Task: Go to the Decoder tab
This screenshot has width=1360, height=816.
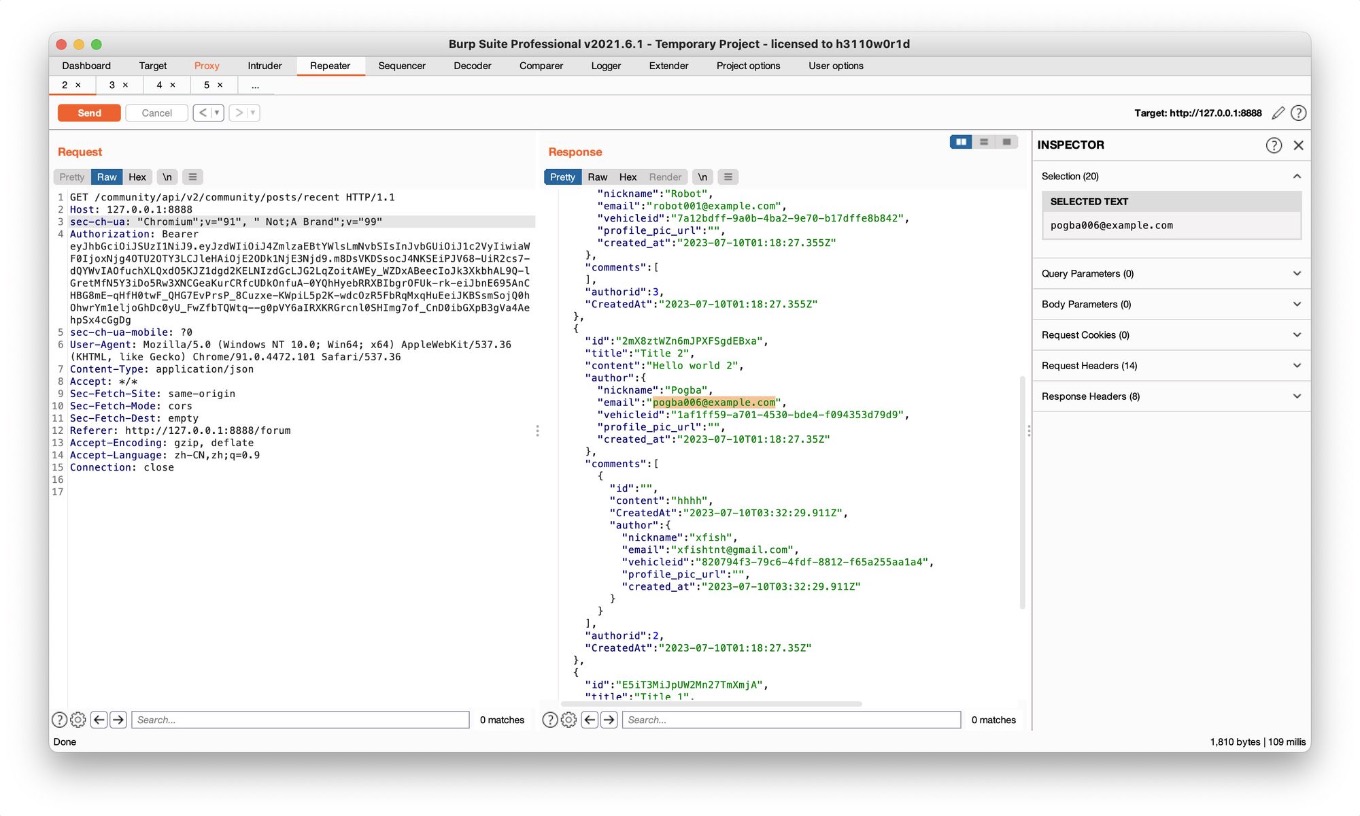Action: 472,66
